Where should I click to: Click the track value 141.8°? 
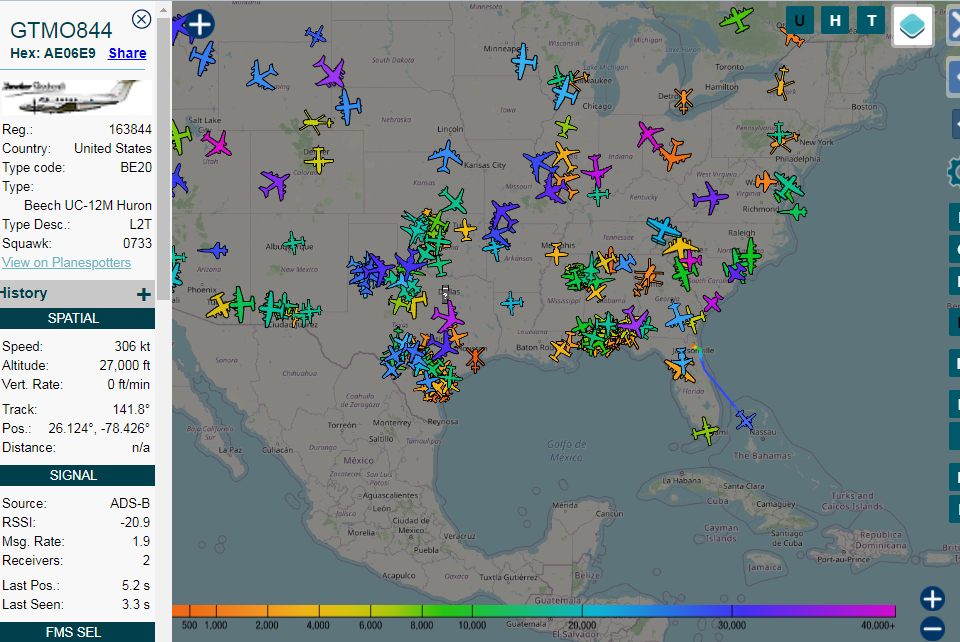(x=131, y=409)
